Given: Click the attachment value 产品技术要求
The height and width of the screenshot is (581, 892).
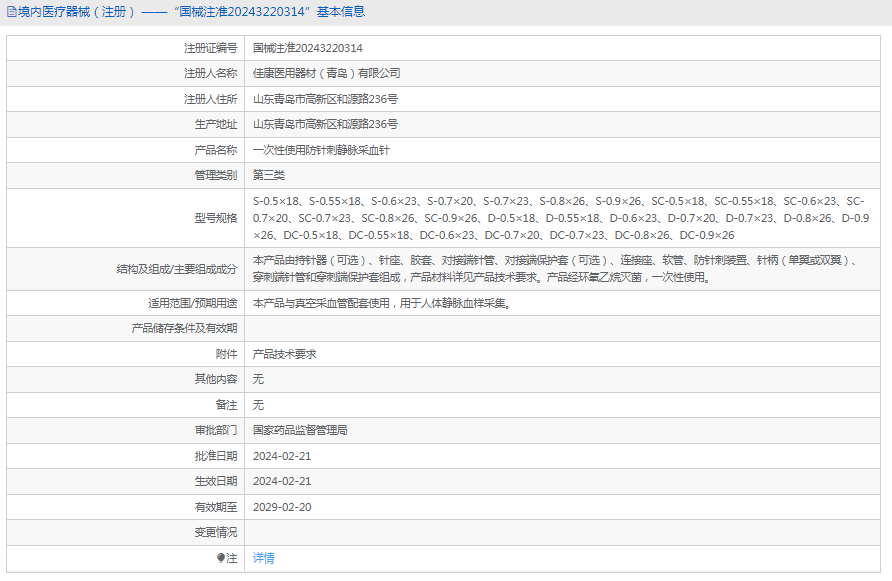Looking at the screenshot, I should tap(284, 354).
